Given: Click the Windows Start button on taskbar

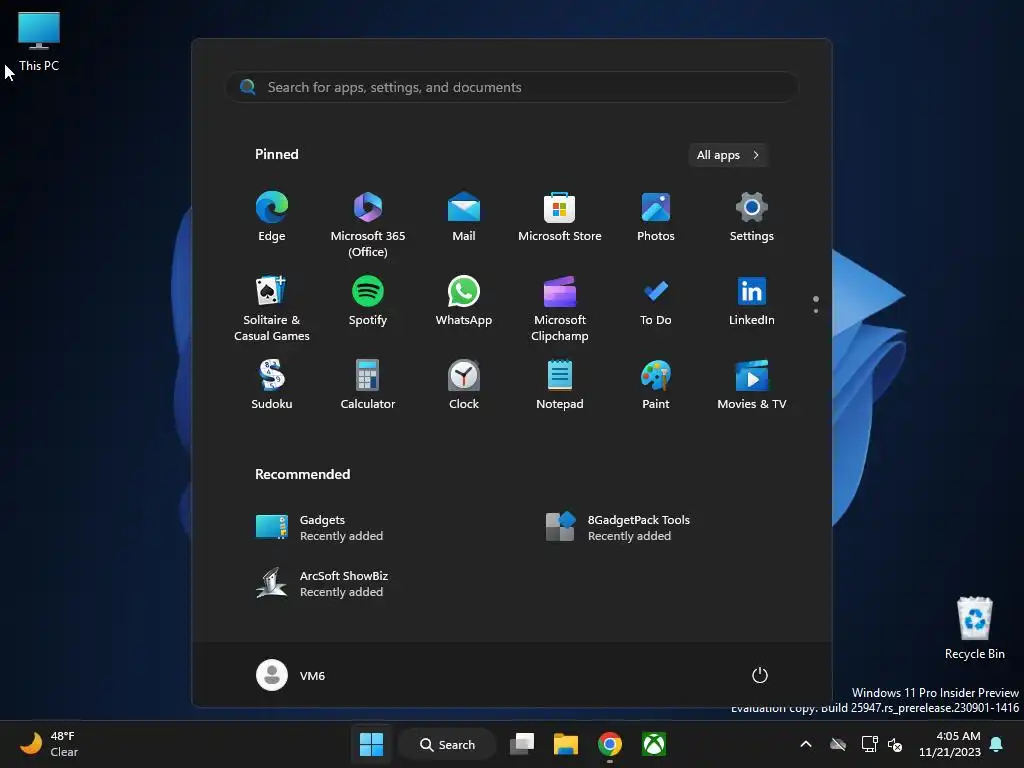Looking at the screenshot, I should tap(372, 744).
